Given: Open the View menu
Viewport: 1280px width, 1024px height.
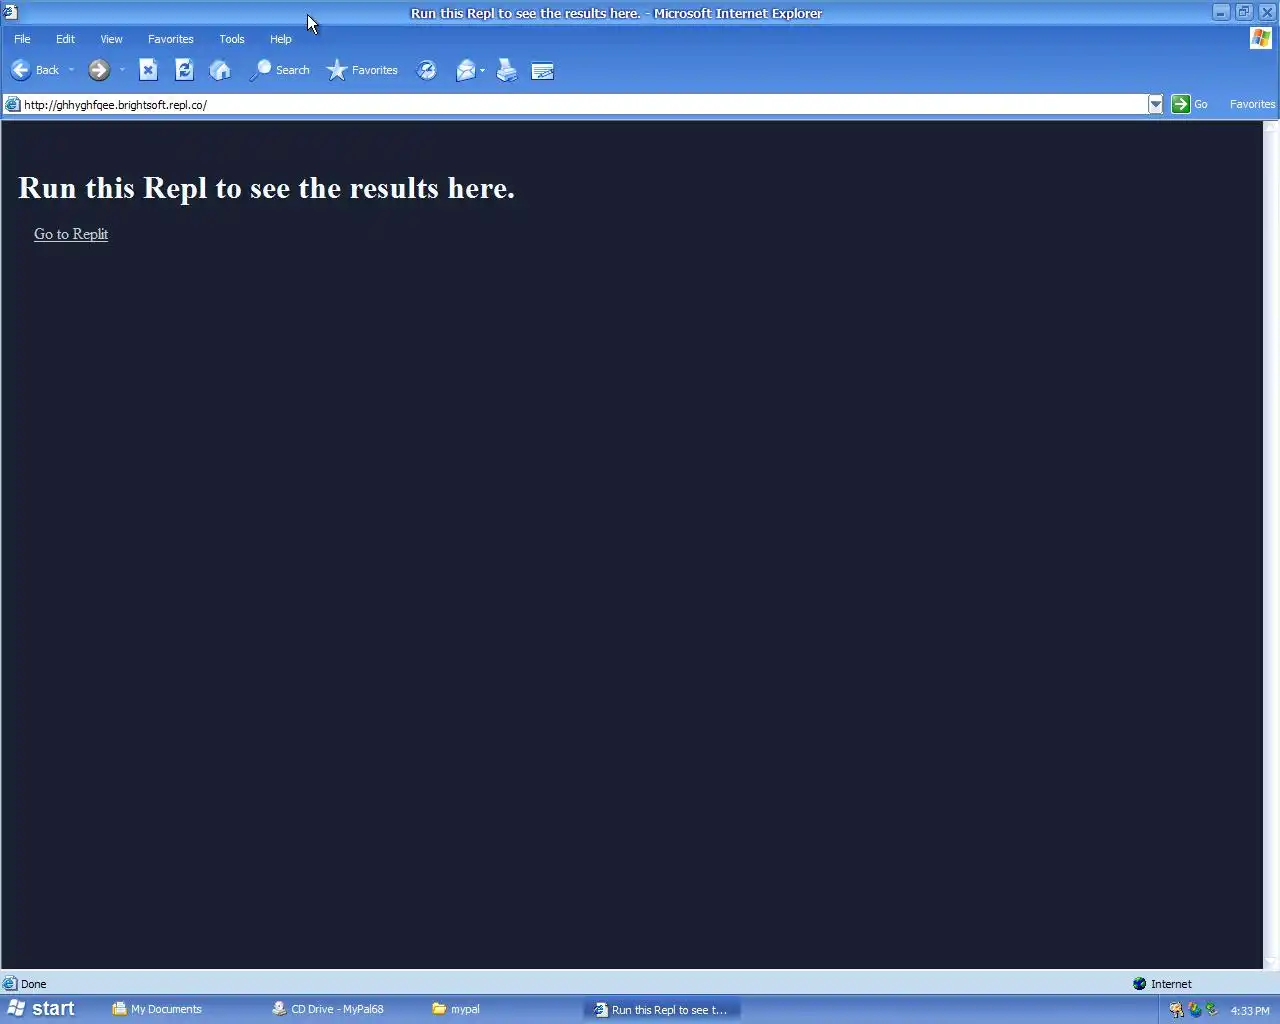Looking at the screenshot, I should pos(111,39).
